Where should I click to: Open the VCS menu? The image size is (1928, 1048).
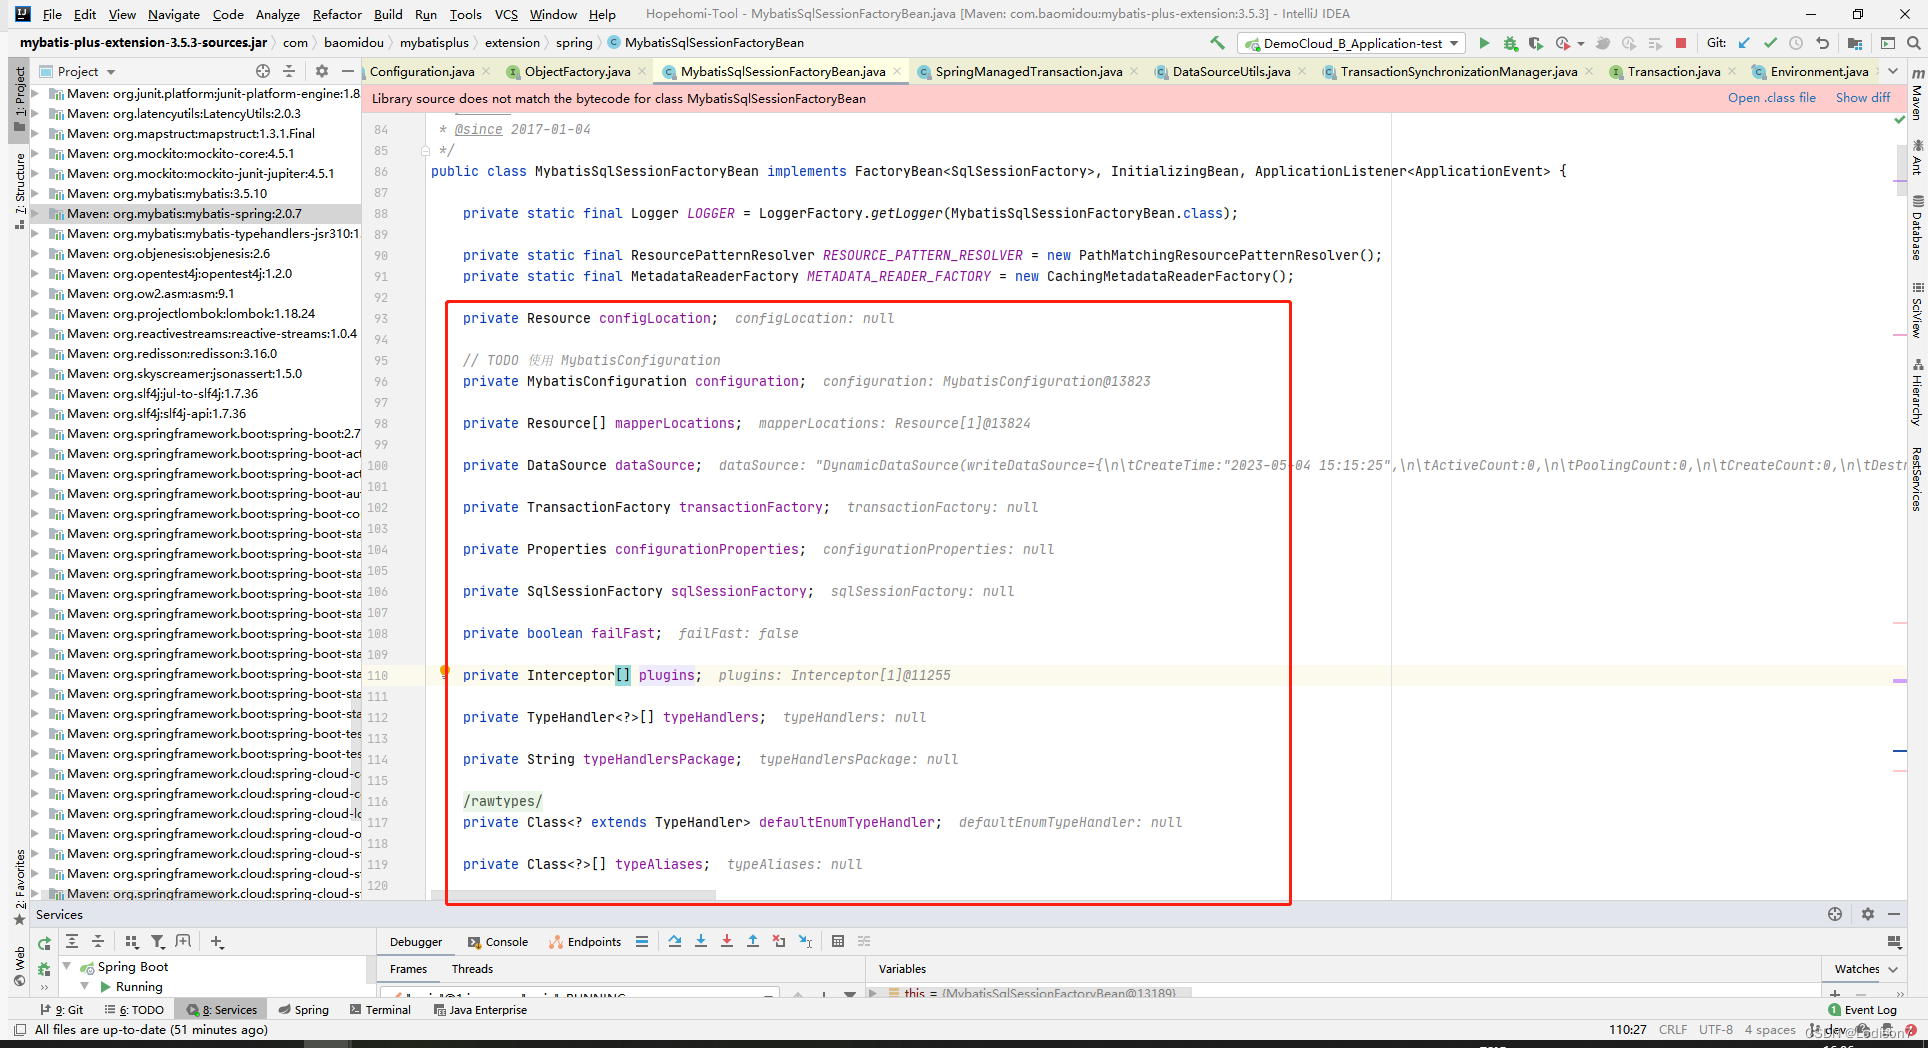click(x=506, y=14)
